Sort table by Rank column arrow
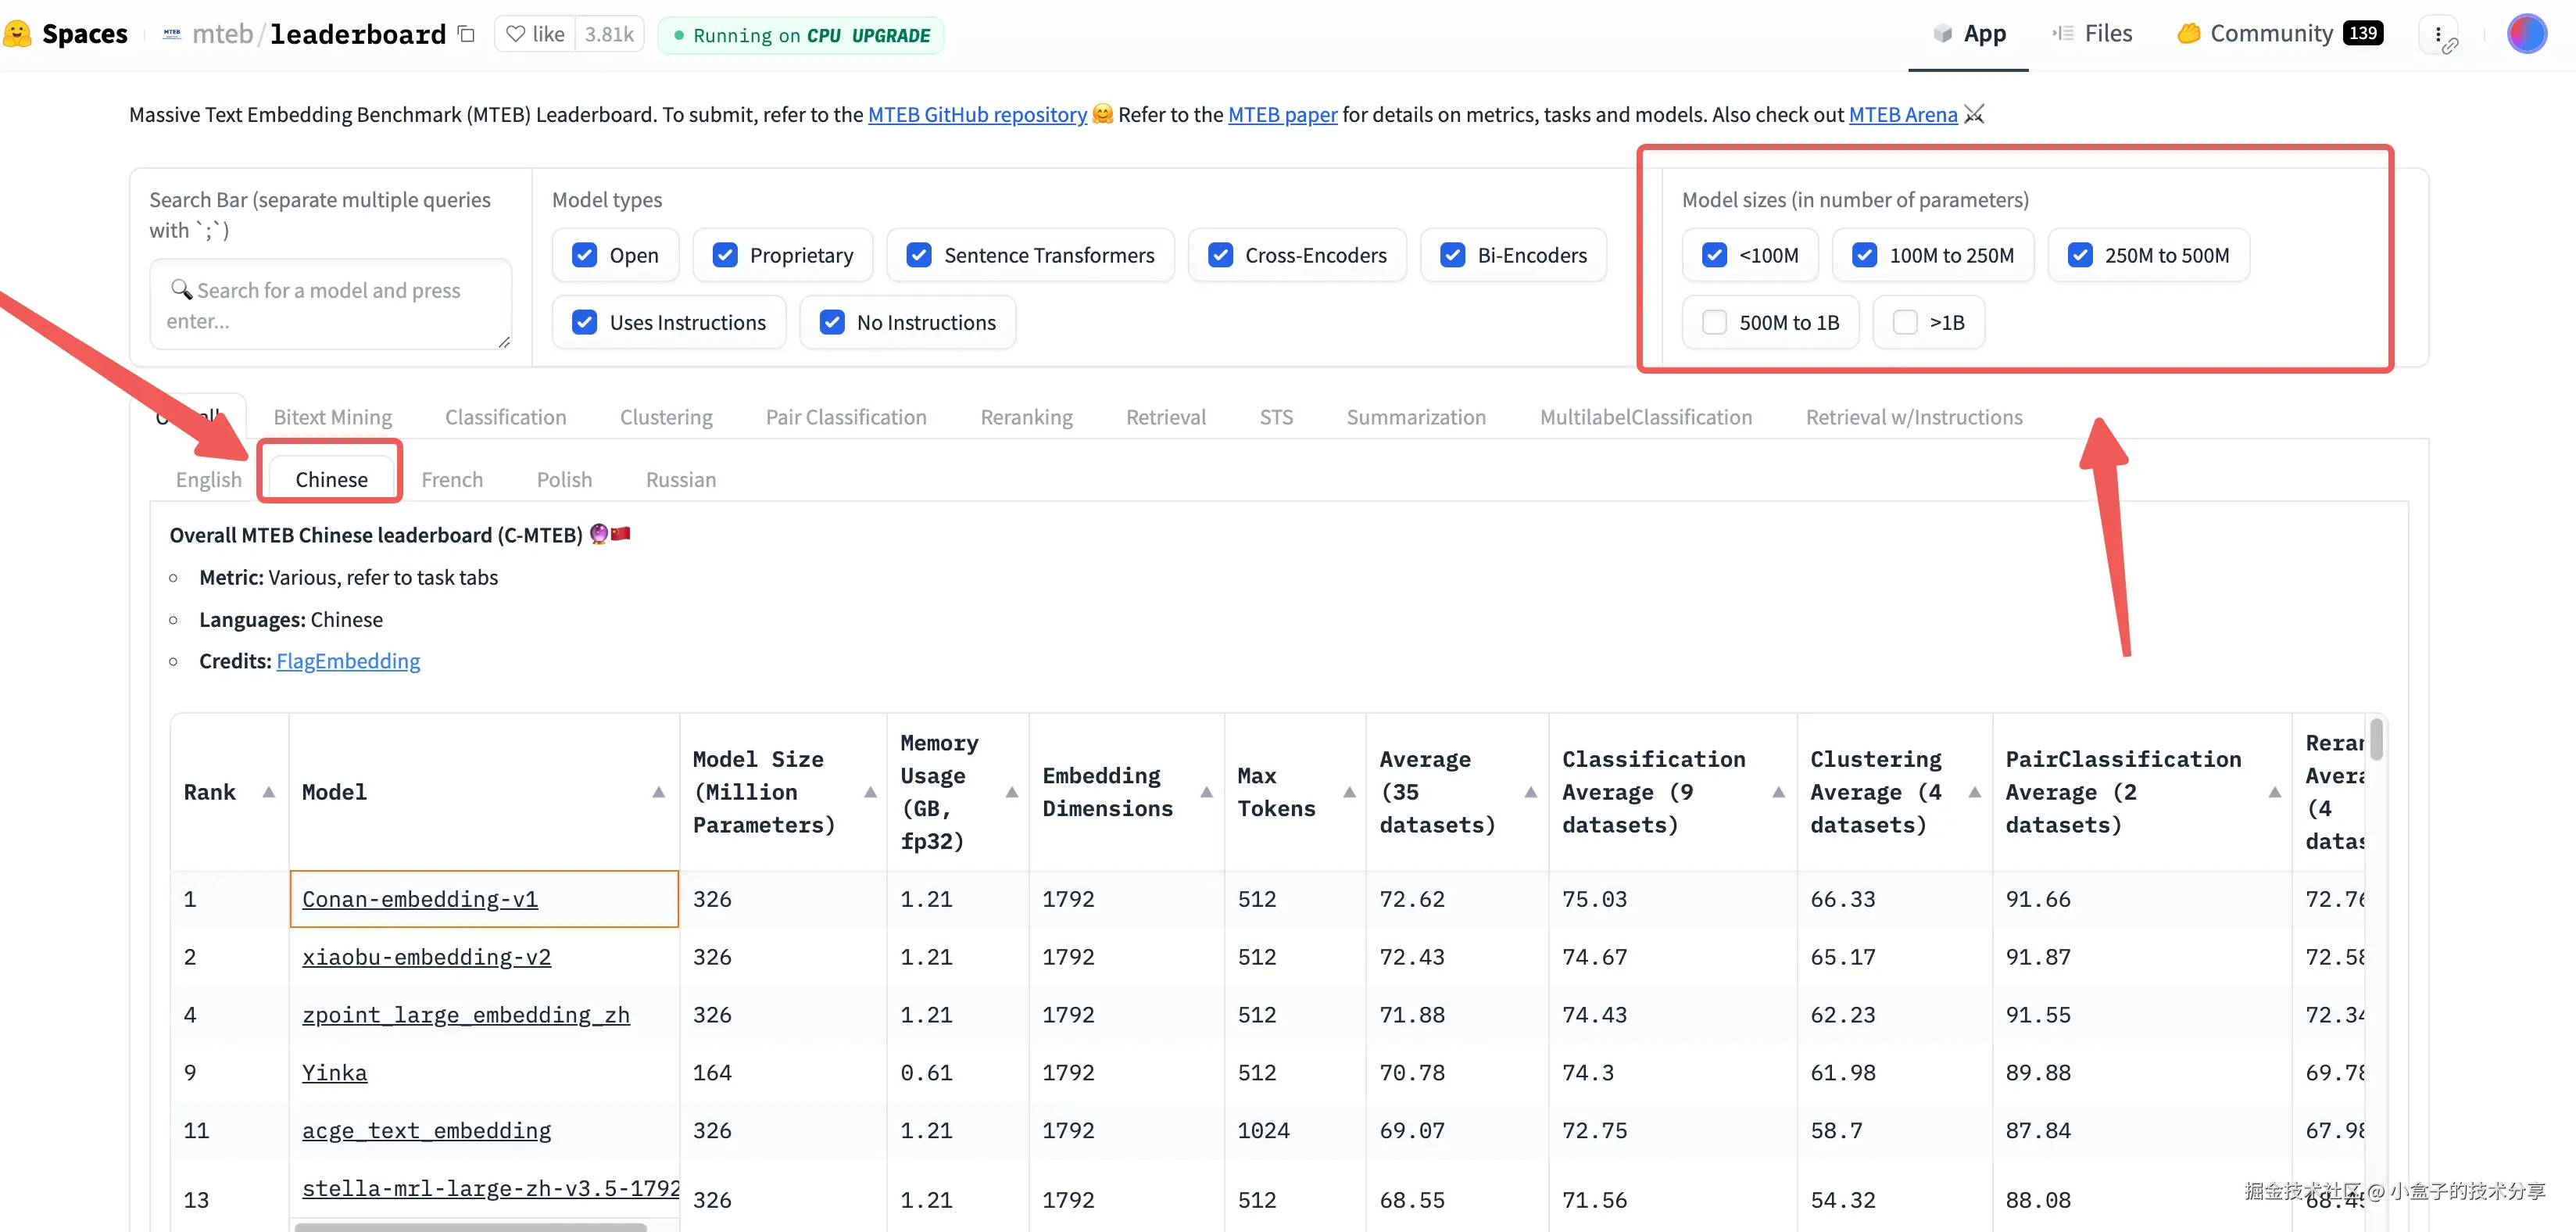 pyautogui.click(x=268, y=792)
